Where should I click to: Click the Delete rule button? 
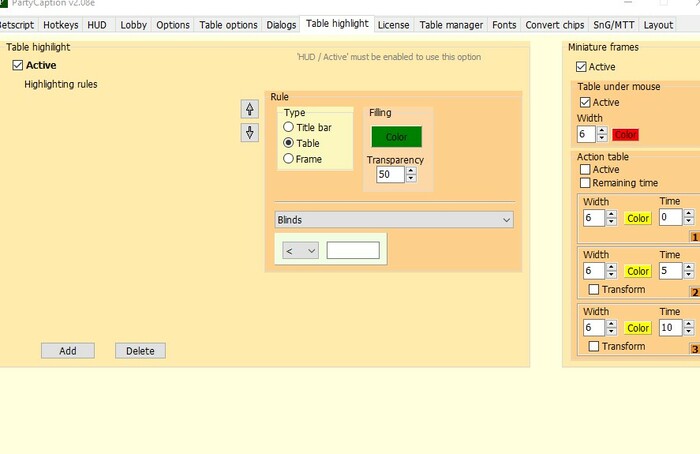pyautogui.click(x=140, y=351)
